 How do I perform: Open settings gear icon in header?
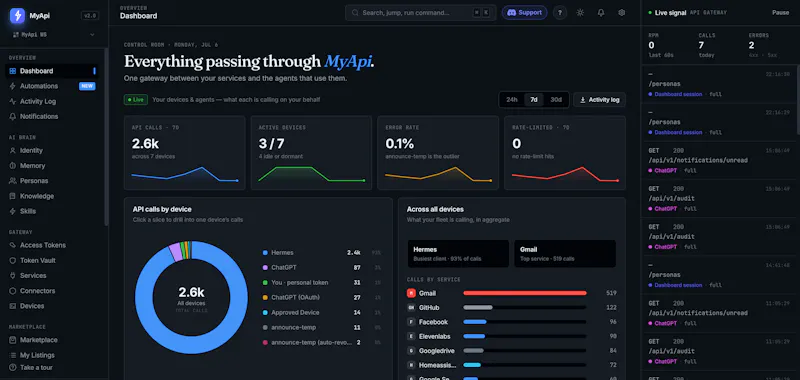(621, 13)
